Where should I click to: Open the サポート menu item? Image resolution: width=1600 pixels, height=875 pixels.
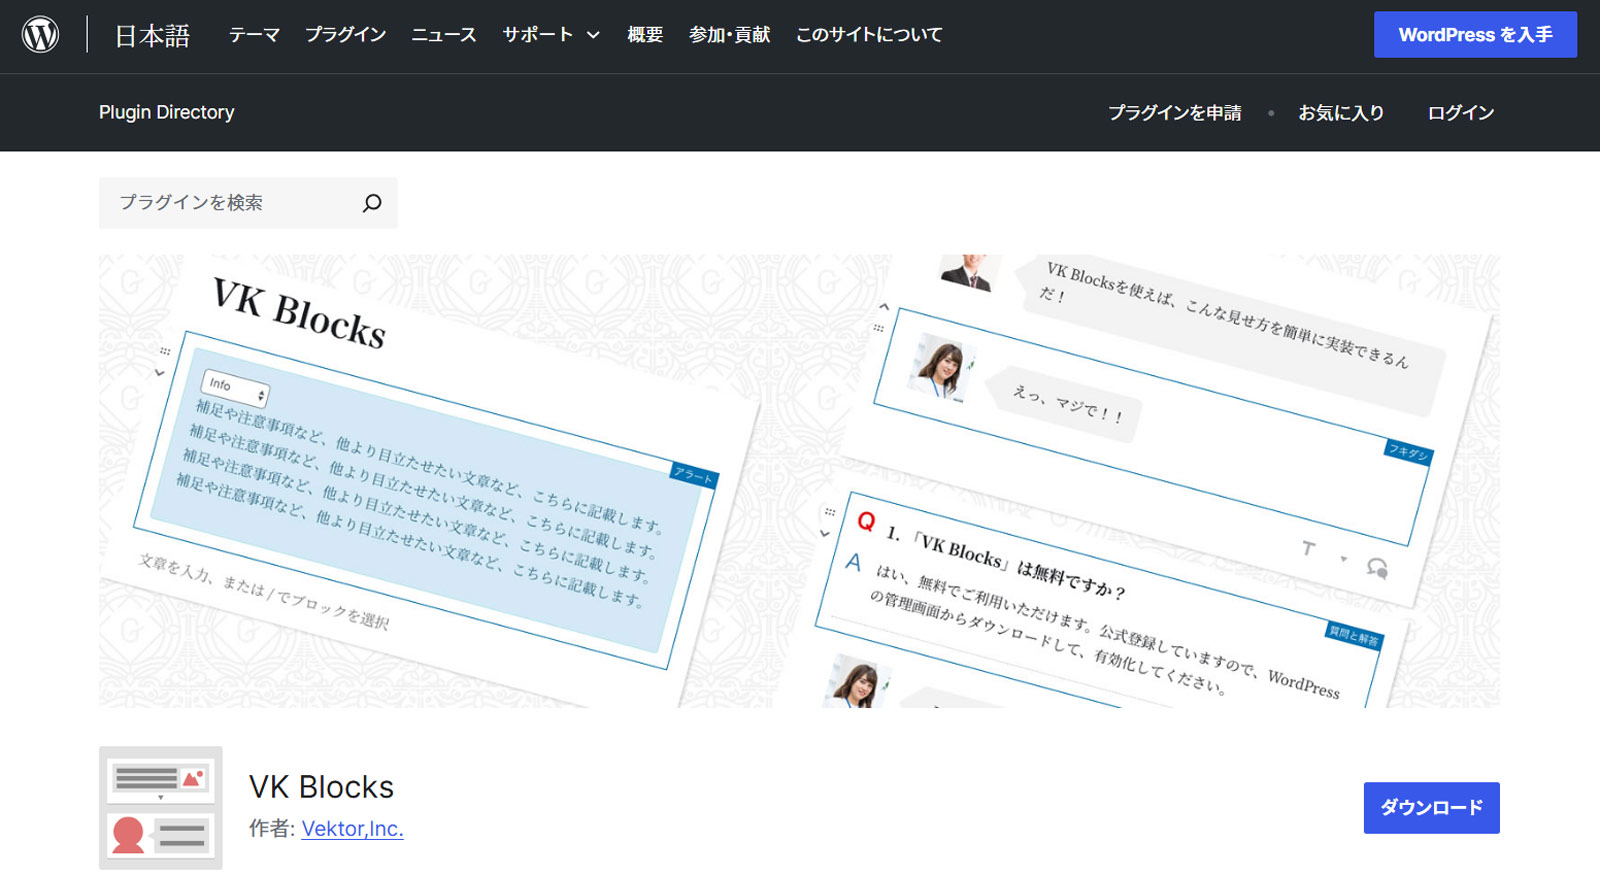coord(538,35)
